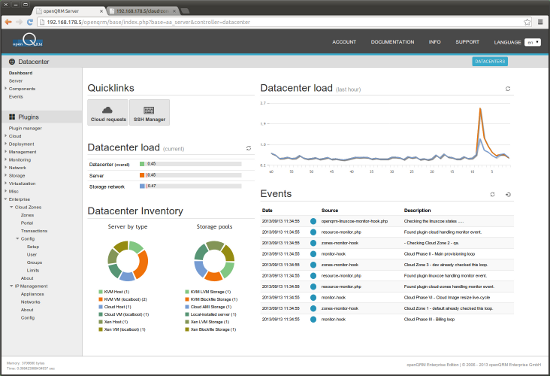Open the Account menu

click(344, 42)
